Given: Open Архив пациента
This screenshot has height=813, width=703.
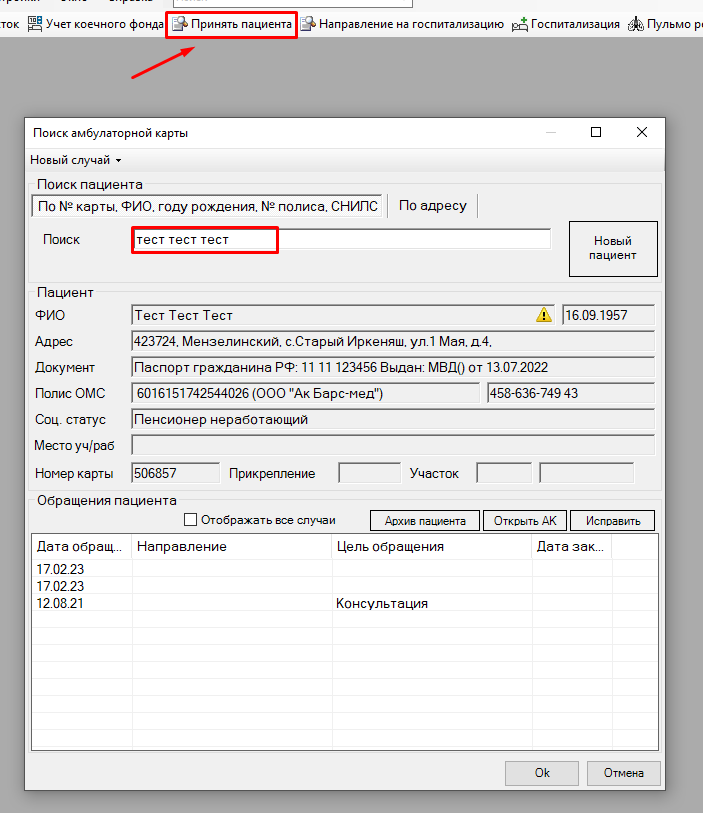Looking at the screenshot, I should [425, 521].
